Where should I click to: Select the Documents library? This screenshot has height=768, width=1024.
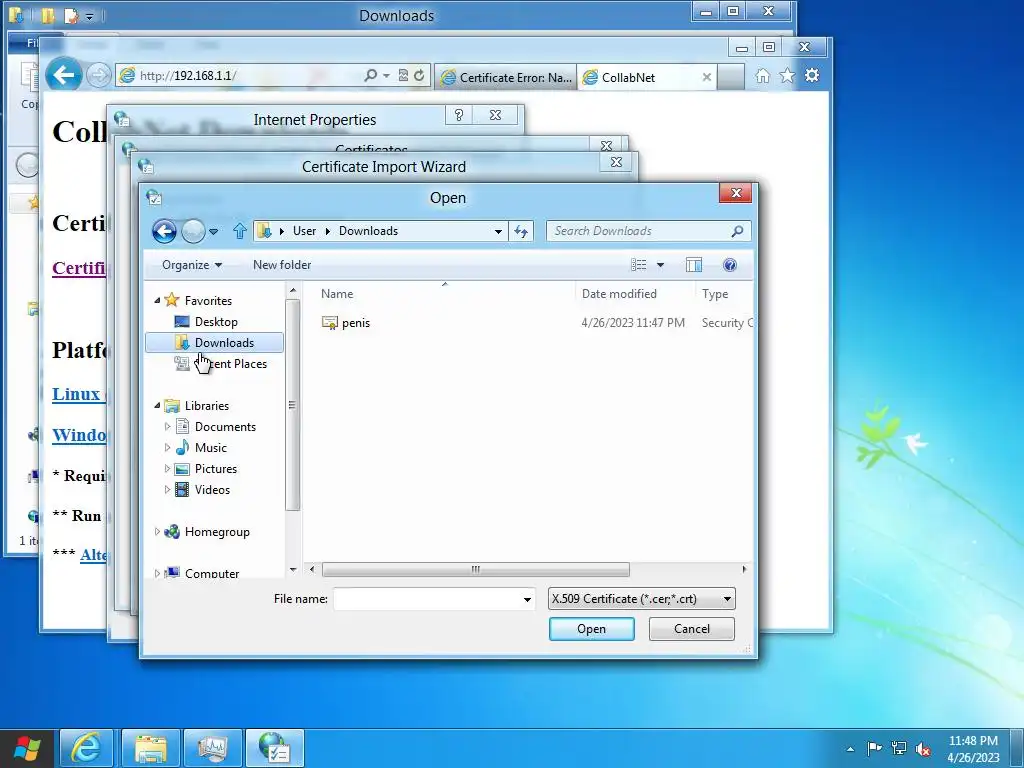click(225, 427)
